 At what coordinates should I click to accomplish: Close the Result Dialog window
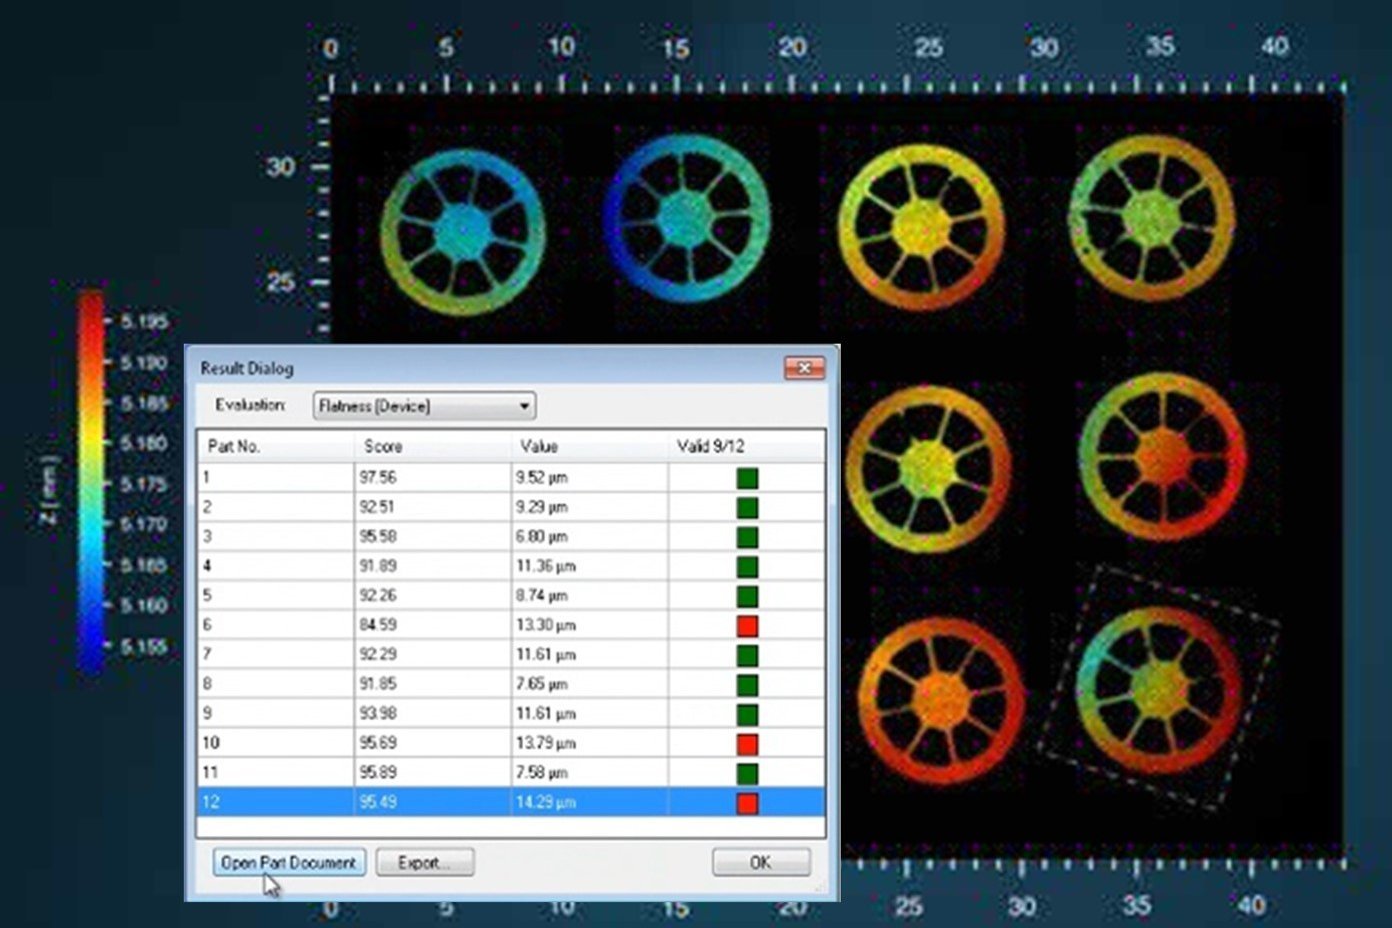click(x=804, y=368)
